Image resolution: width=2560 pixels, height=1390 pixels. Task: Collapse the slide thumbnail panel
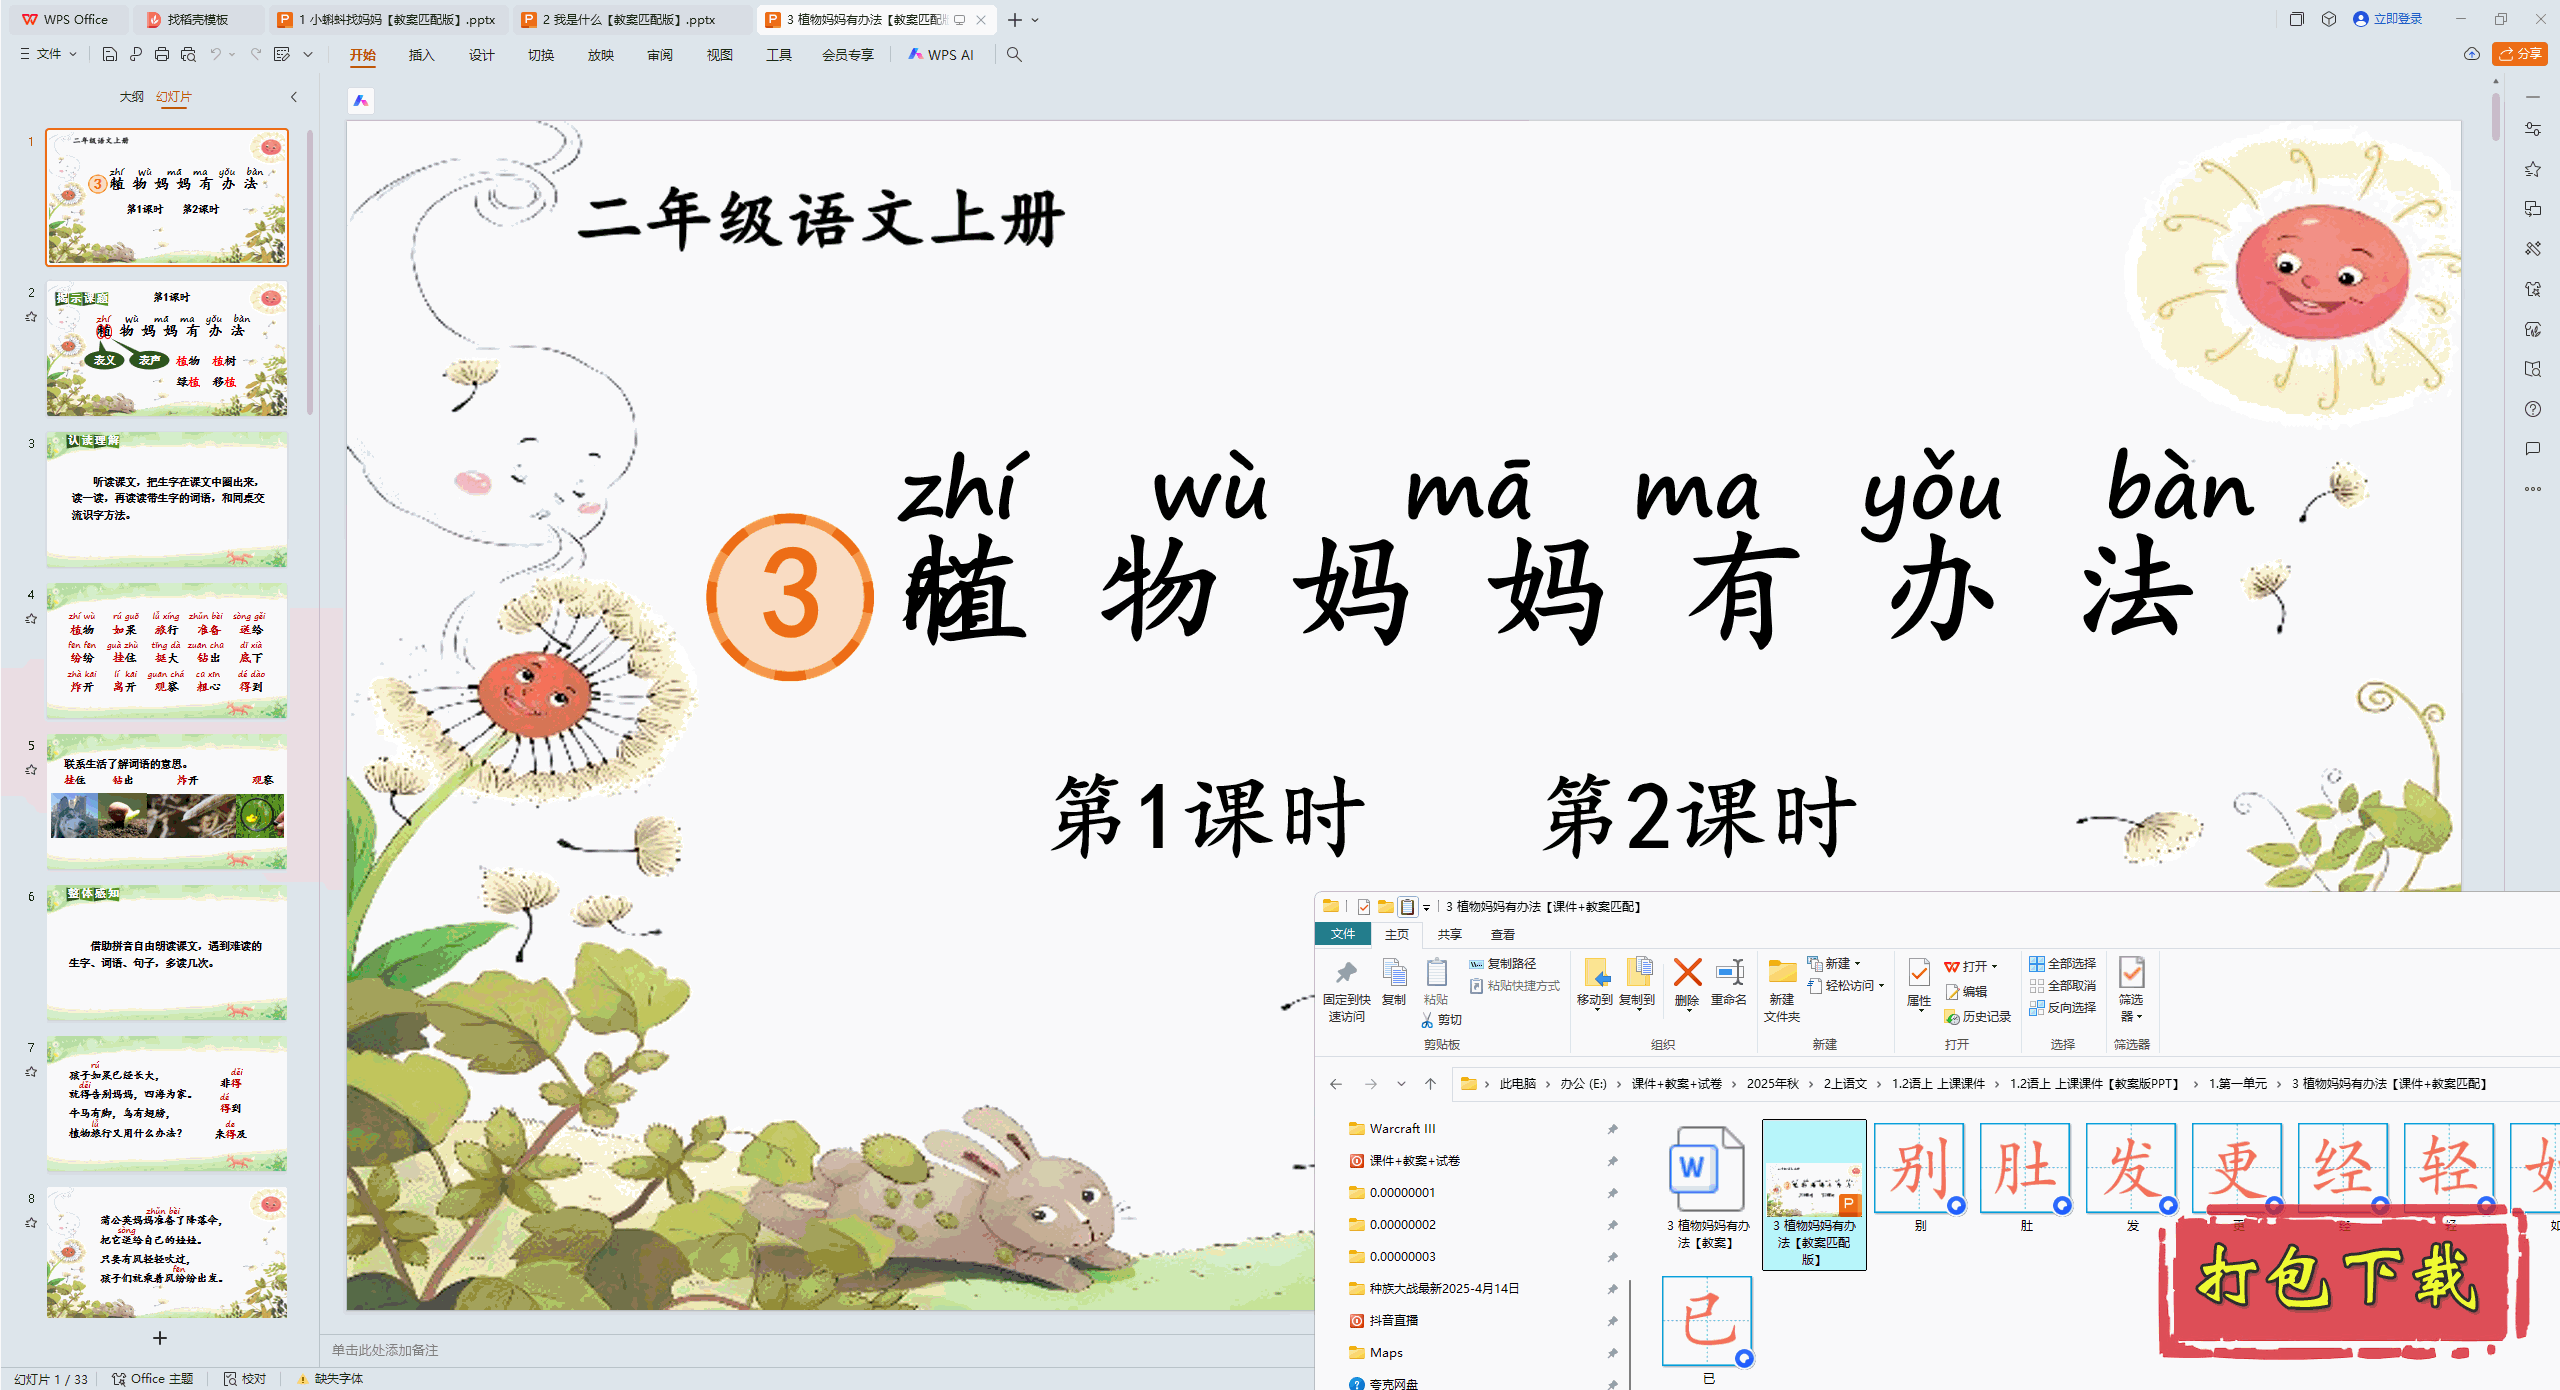(x=294, y=97)
